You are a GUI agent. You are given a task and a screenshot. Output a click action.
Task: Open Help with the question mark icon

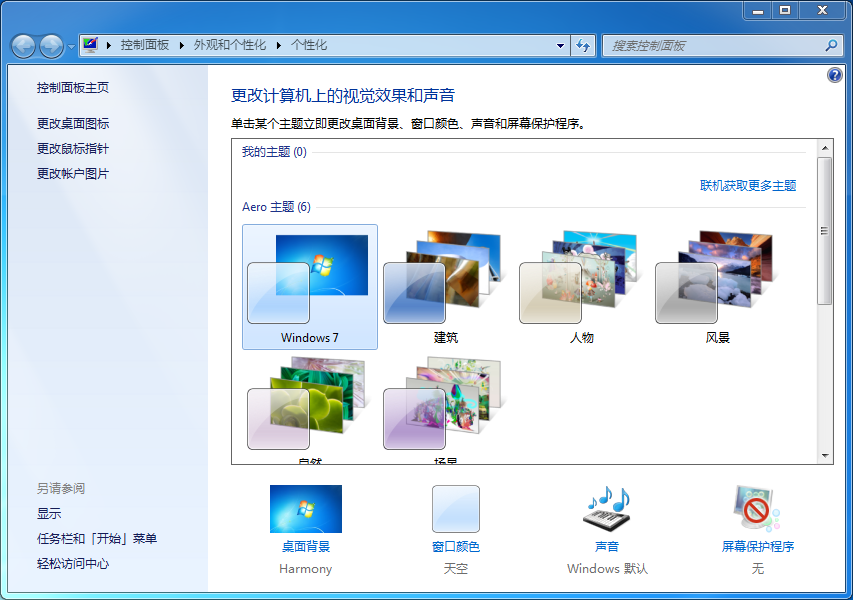pyautogui.click(x=835, y=75)
